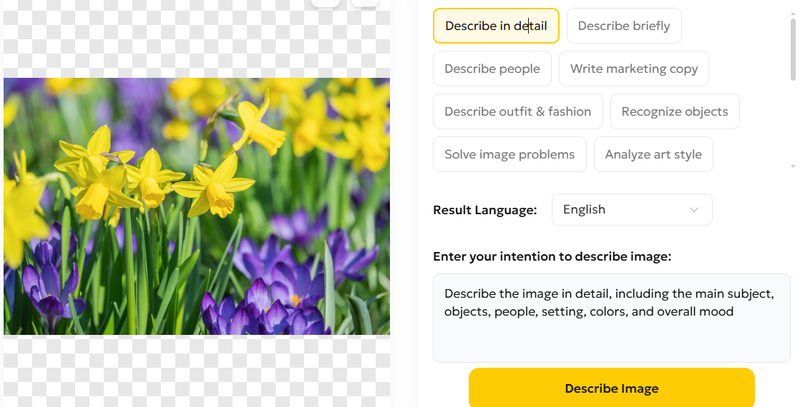The image size is (800, 407).
Task: Click the uploaded daffodil and crocus photo
Action: pos(197,206)
